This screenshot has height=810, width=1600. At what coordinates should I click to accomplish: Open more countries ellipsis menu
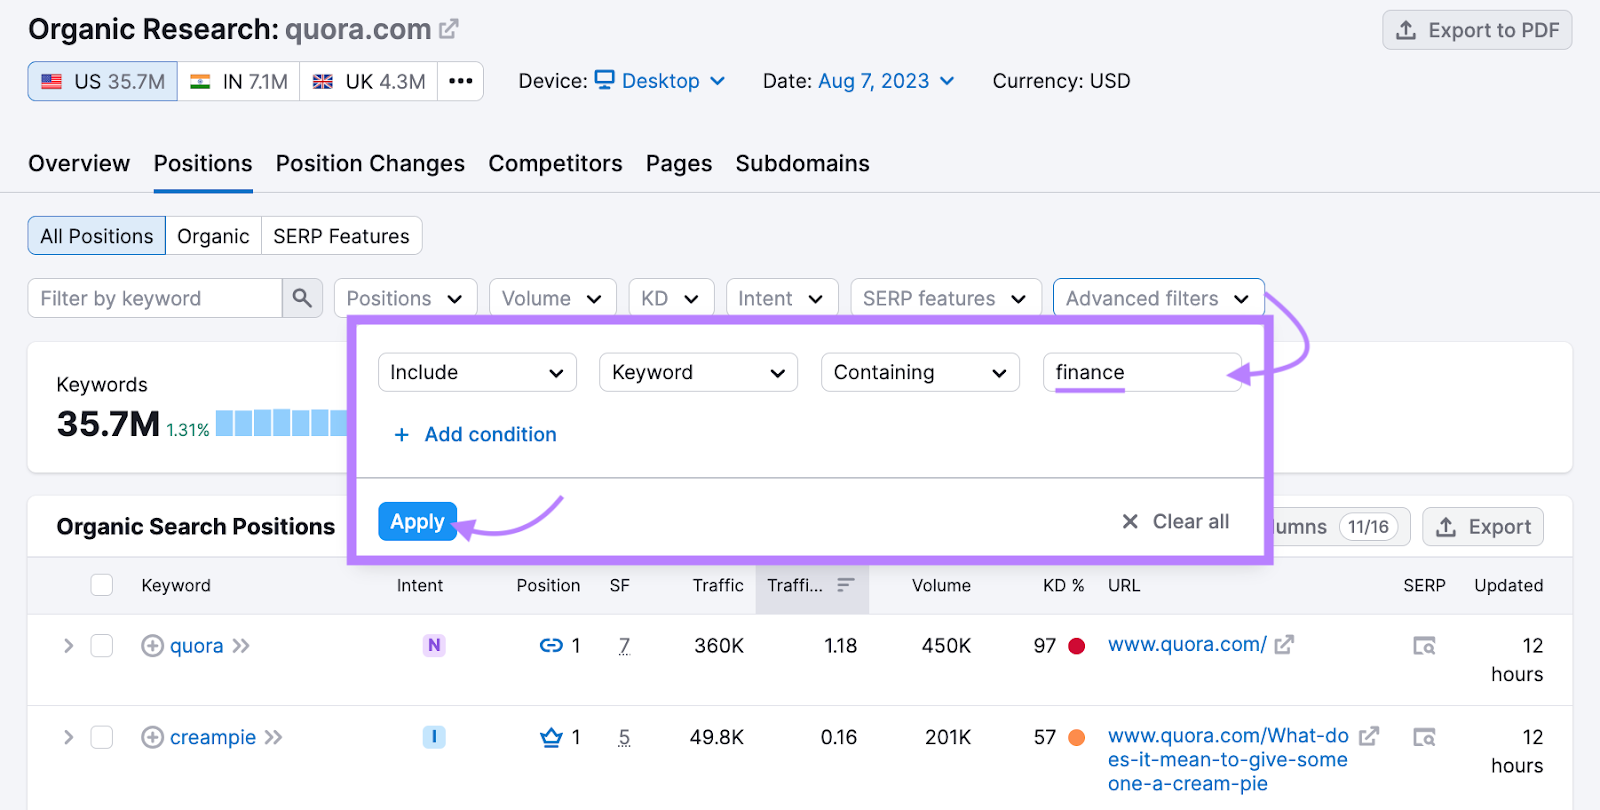[460, 81]
